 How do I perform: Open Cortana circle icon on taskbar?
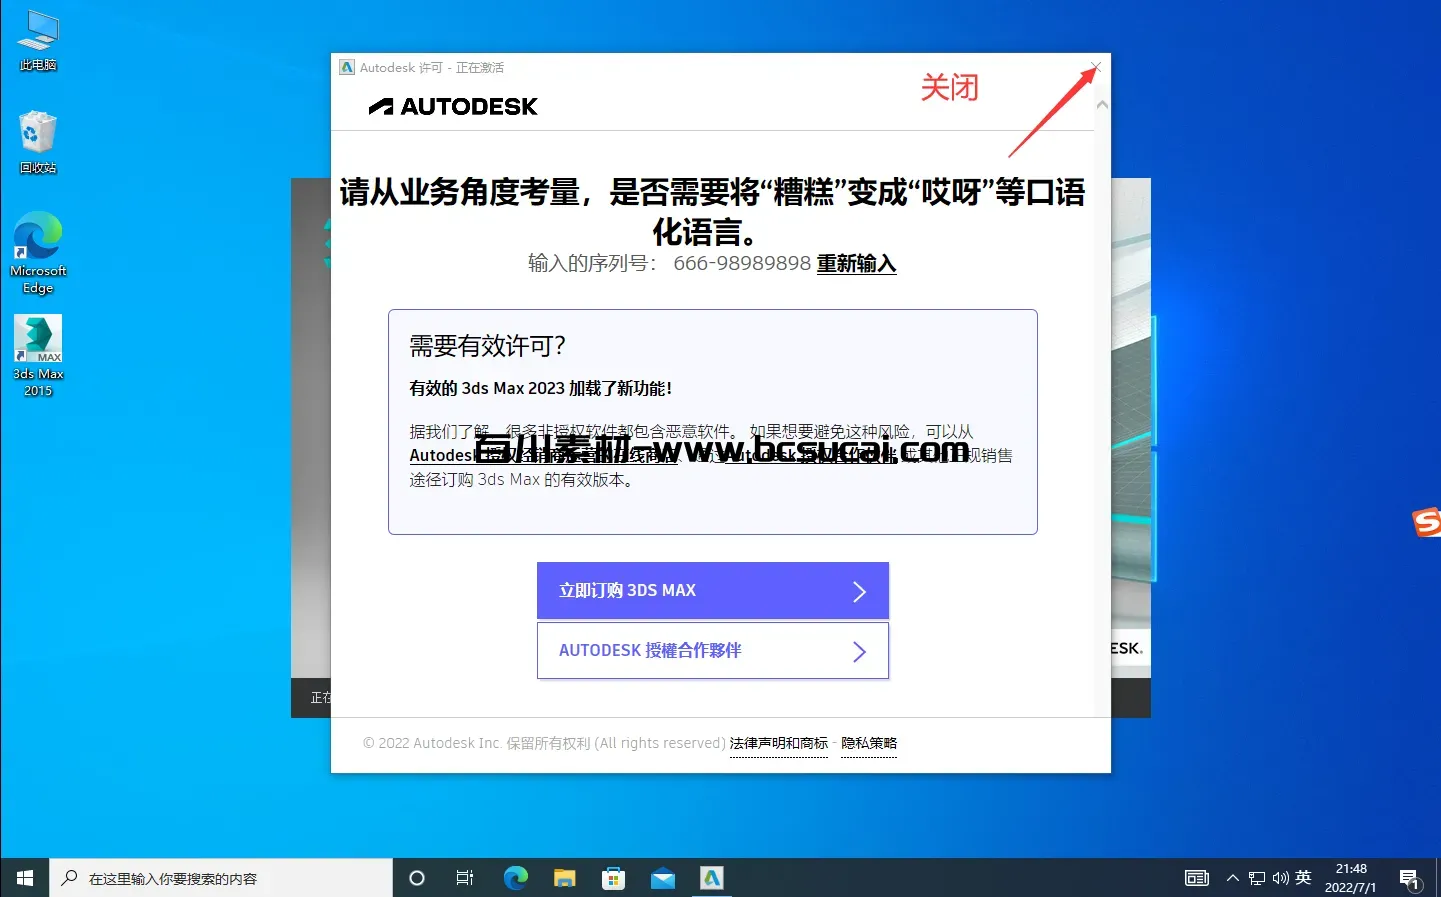[x=417, y=878]
